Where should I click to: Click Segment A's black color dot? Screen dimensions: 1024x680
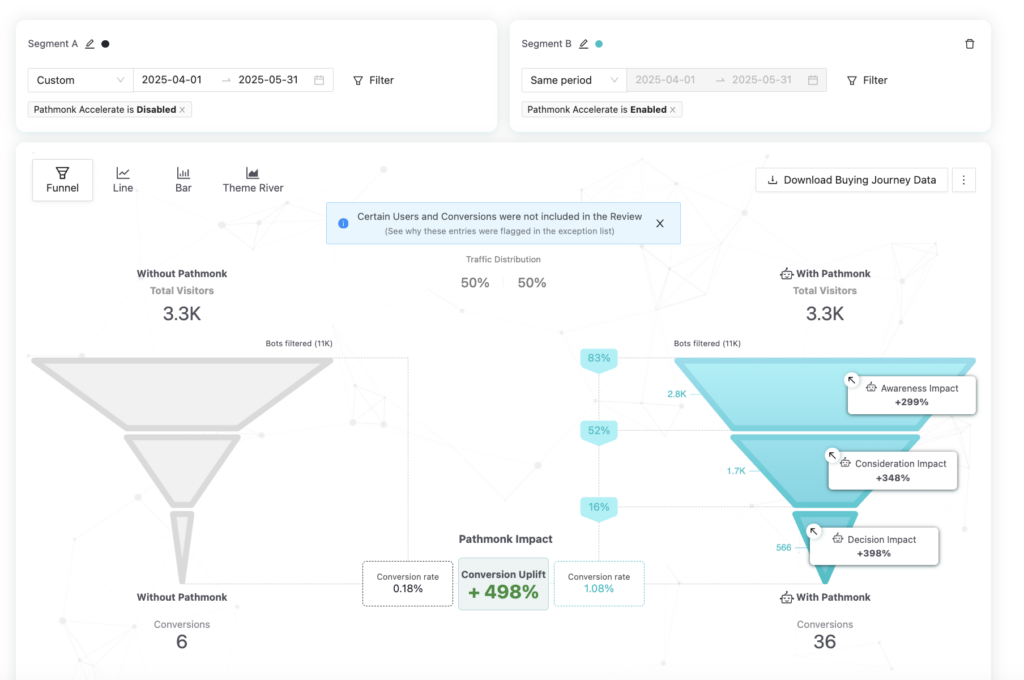(104, 44)
